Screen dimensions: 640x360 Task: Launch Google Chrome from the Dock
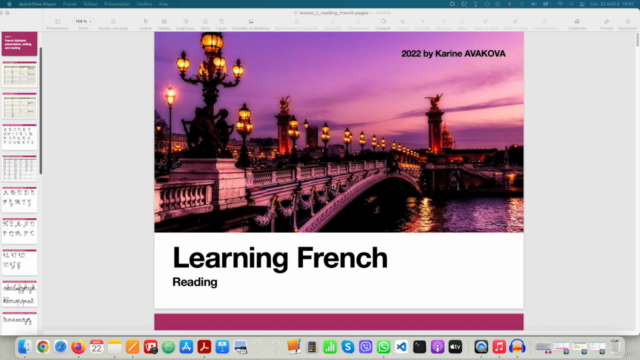click(42, 347)
